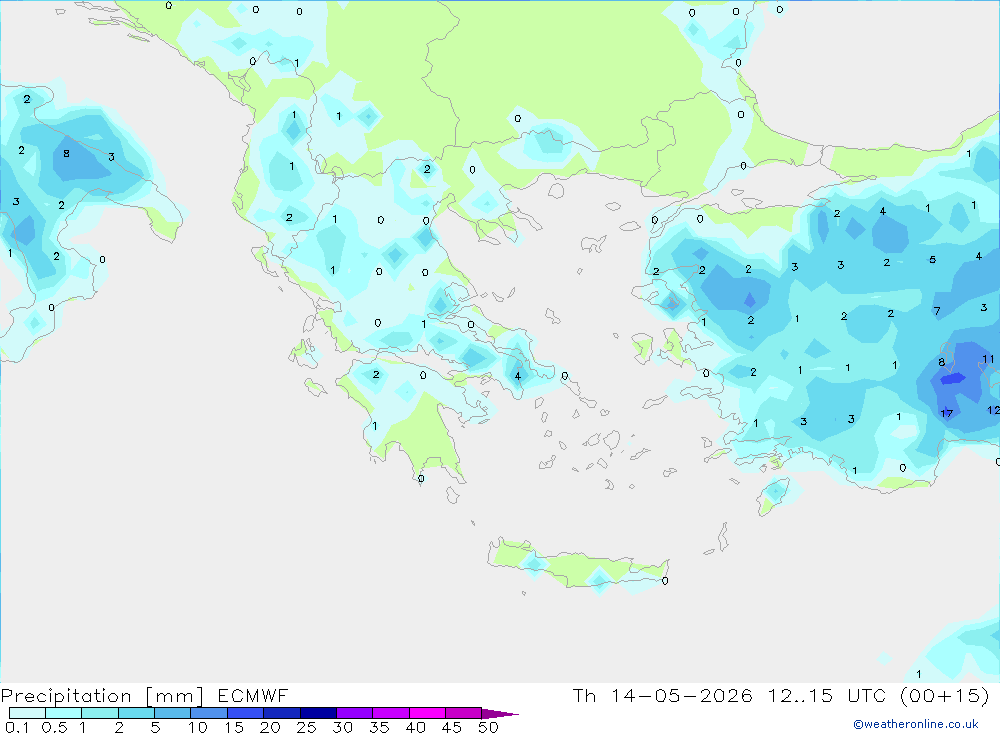1000x733 pixels.
Task: Click the '17' precipitation value on map
Action: tap(946, 413)
